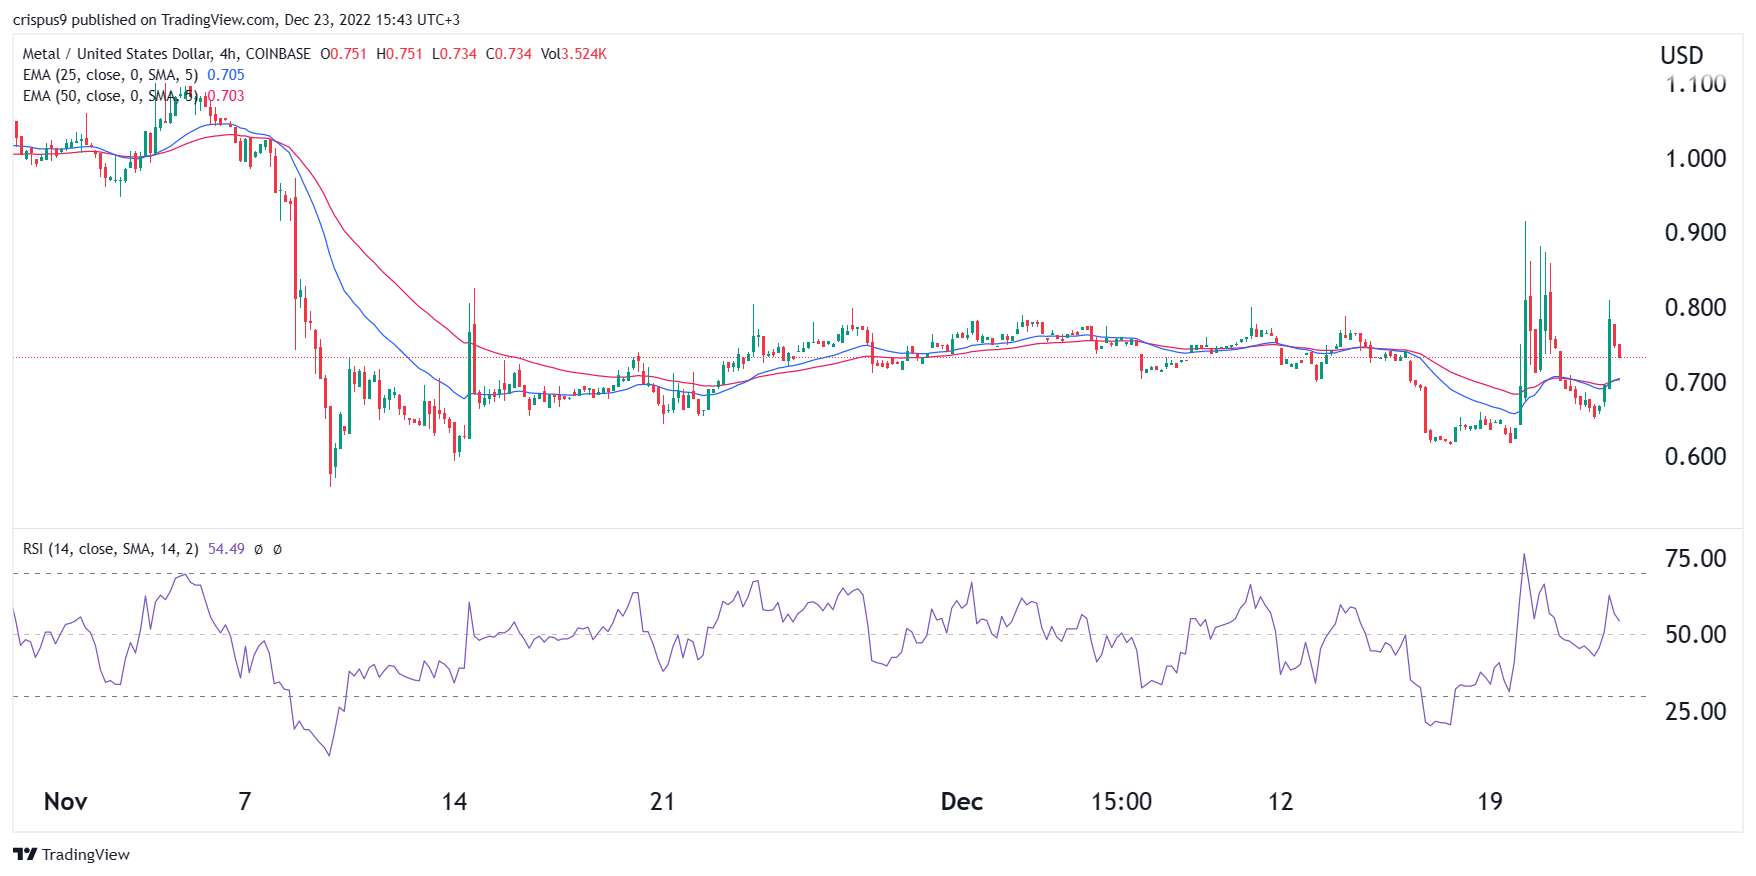Viewport: 1756px width, 876px height.
Task: Click the 50.00 RSI axis label
Action: click(x=1695, y=634)
